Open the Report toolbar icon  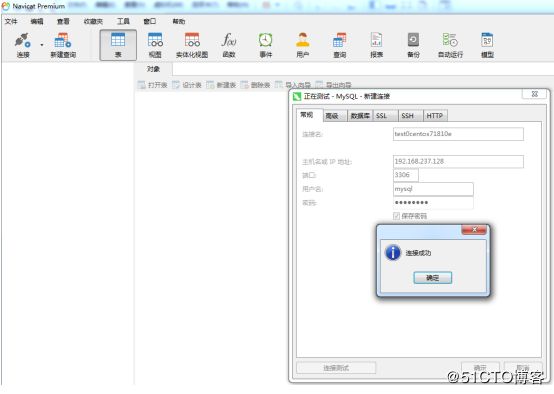pyautogui.click(x=376, y=45)
